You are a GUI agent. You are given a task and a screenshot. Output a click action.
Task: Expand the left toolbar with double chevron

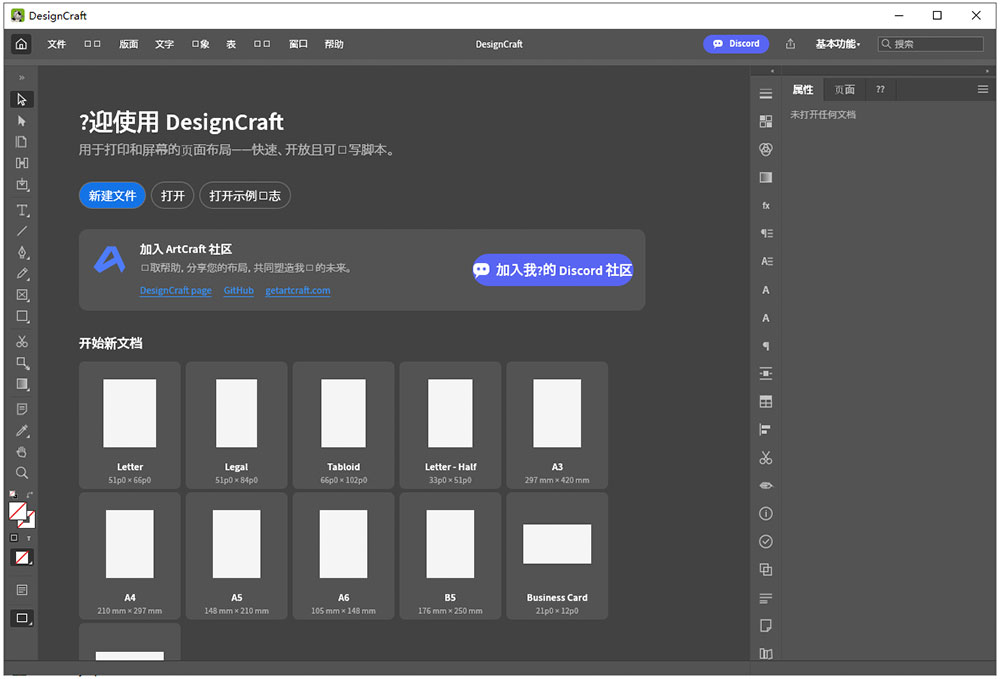pos(22,78)
